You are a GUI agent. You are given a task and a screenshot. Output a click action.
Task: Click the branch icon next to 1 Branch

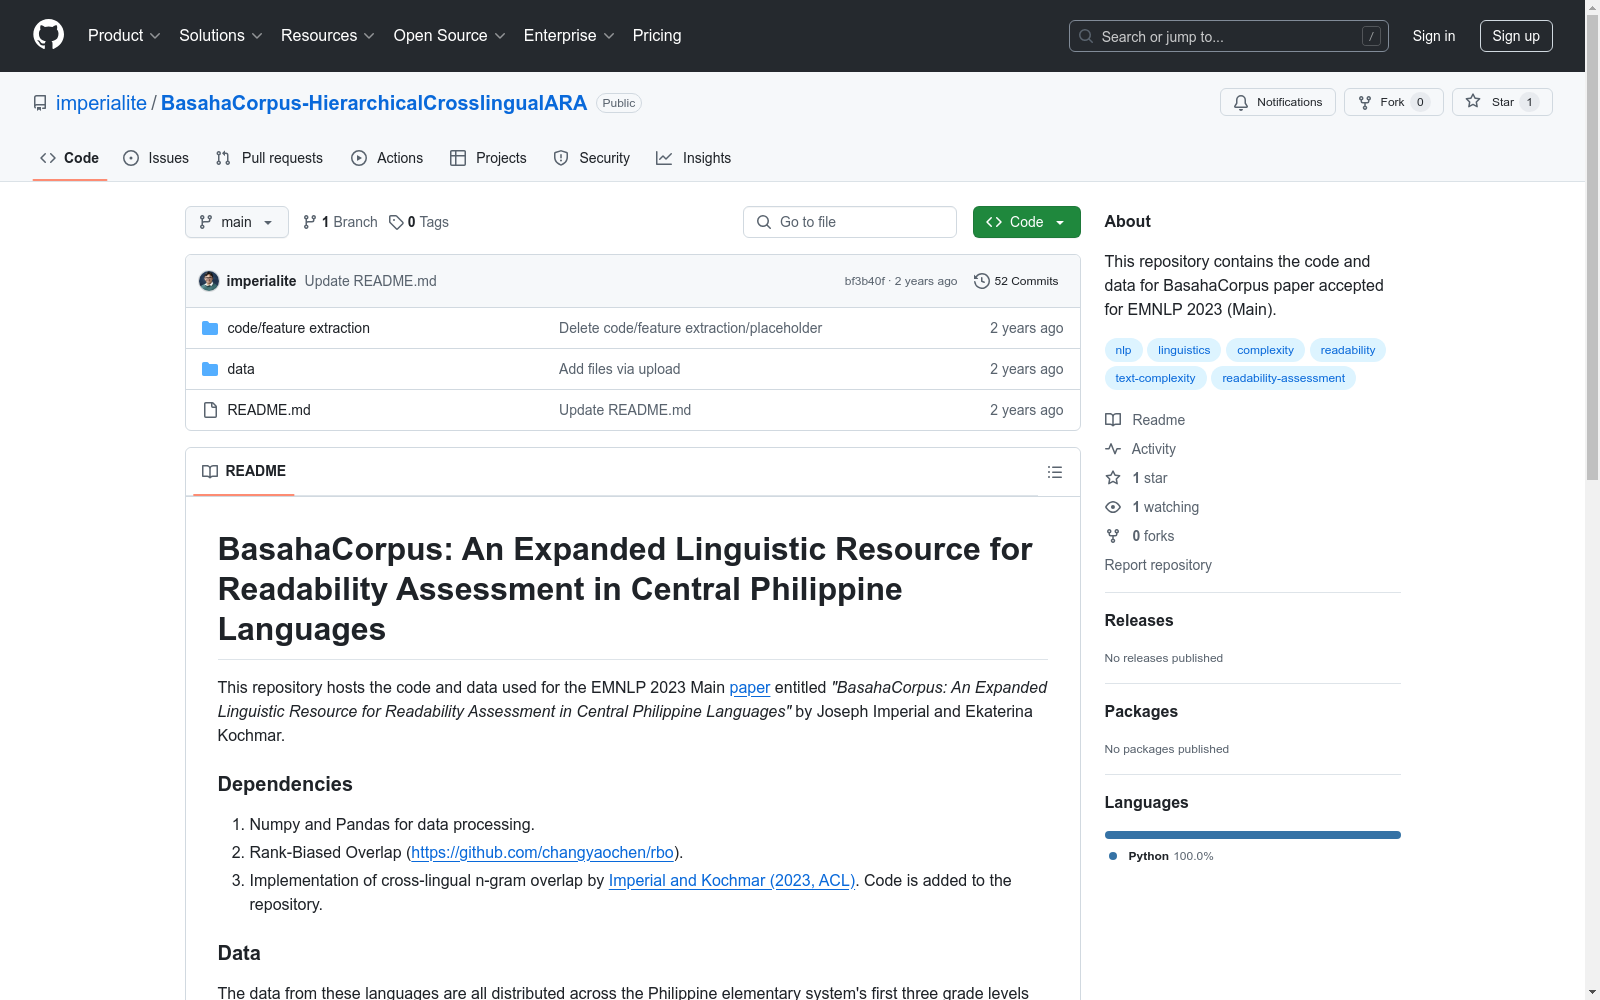point(310,222)
